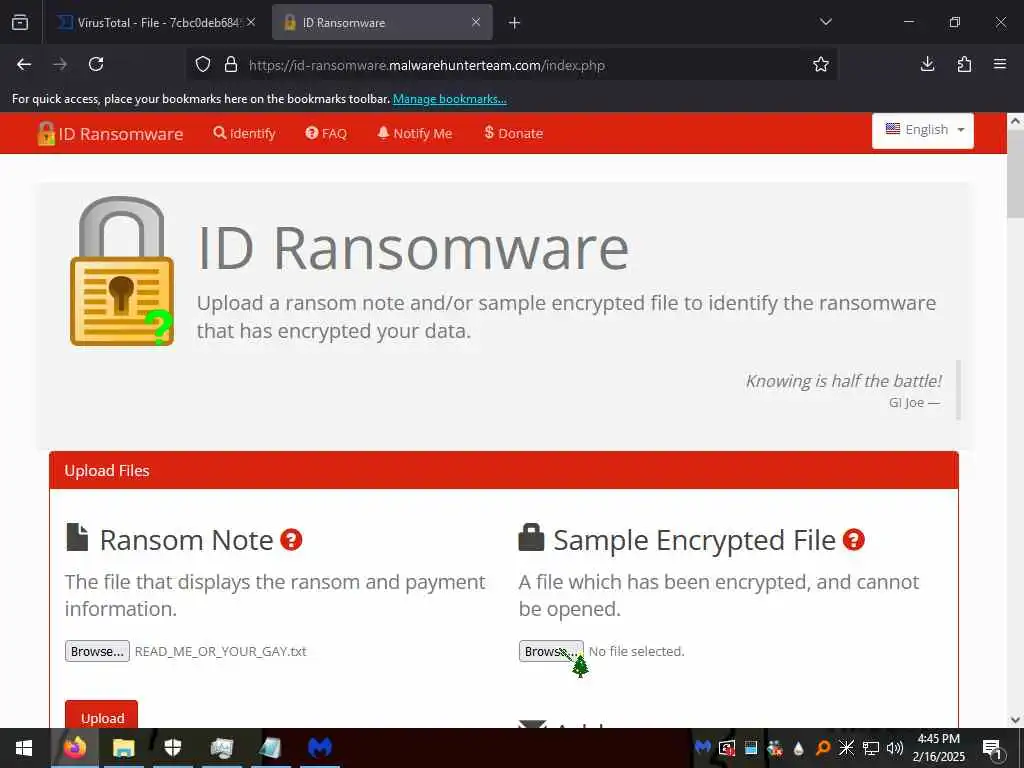Open the Manage bookmarks link

(449, 99)
